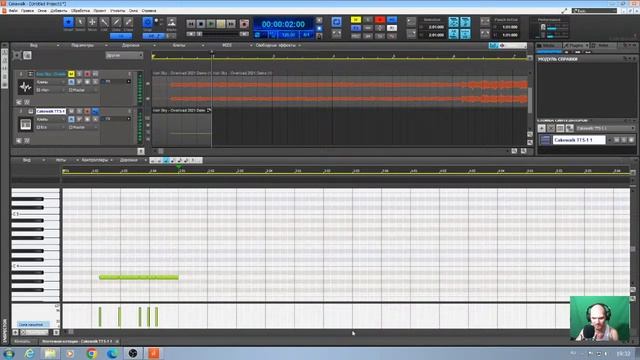Open Справка menu
640x360 pixels.
pos(149,11)
